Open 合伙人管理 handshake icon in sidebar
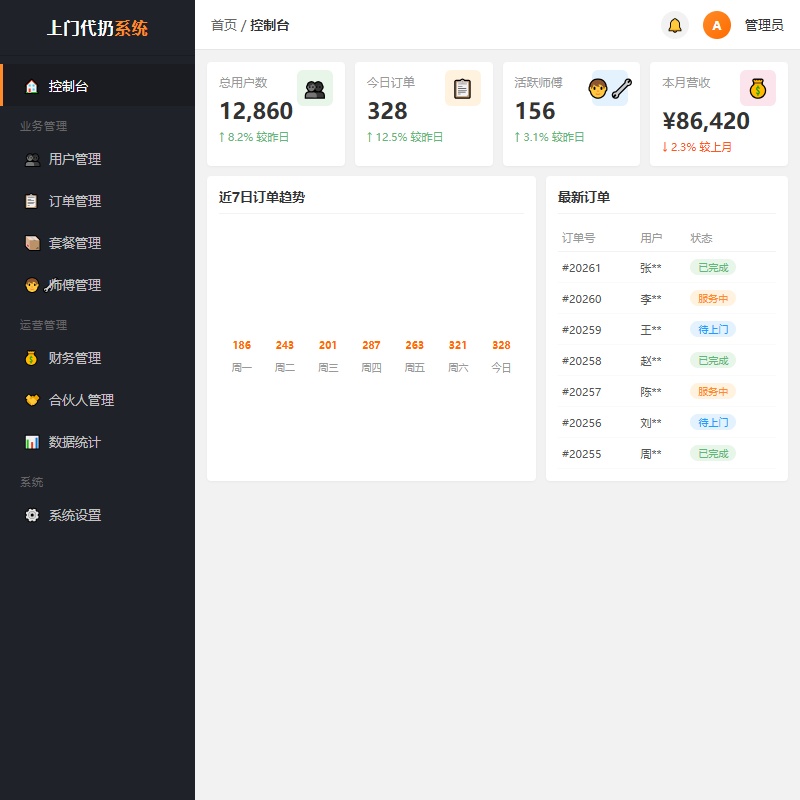800x800 pixels. (32, 400)
